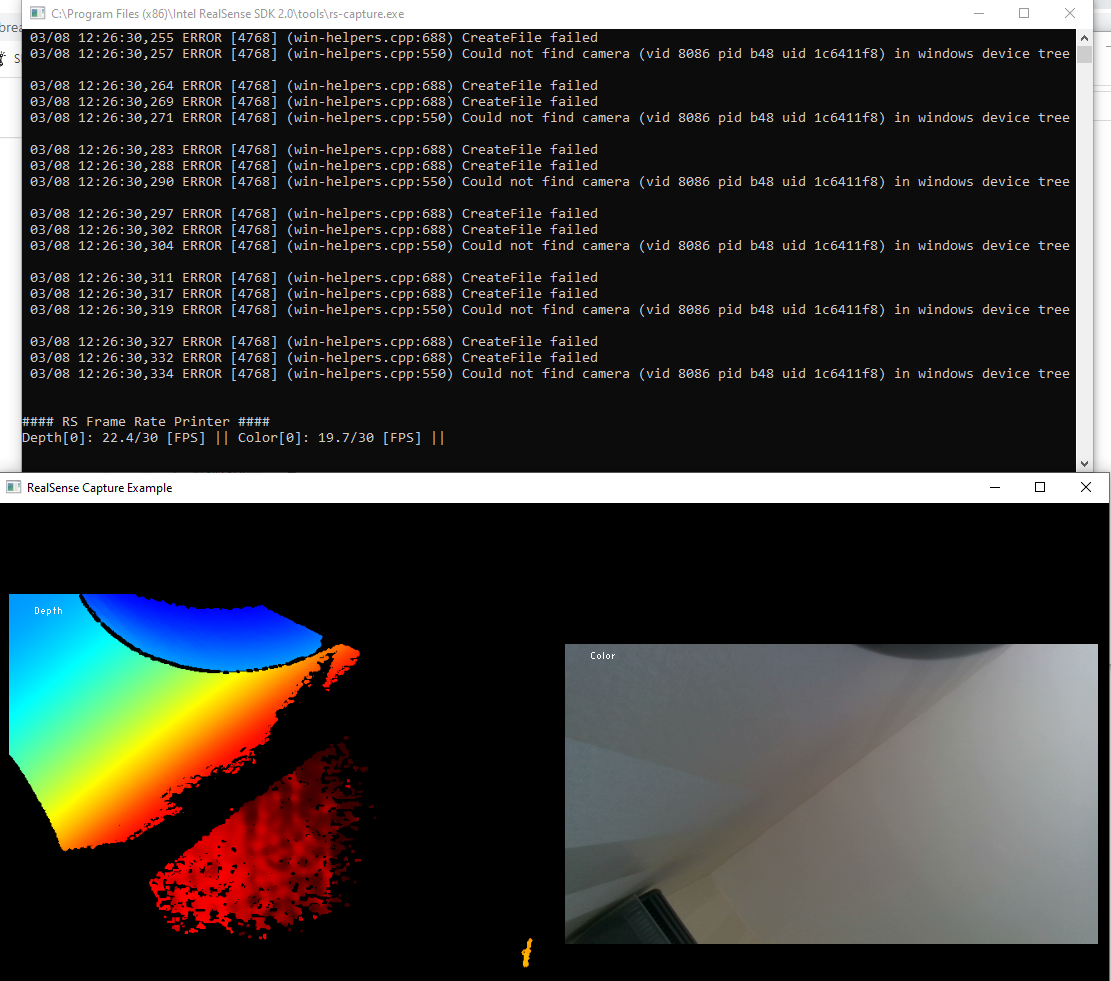Viewport: 1111px width, 981px height.
Task: Click the scrollbar up arrow in the console
Action: [x=1085, y=37]
